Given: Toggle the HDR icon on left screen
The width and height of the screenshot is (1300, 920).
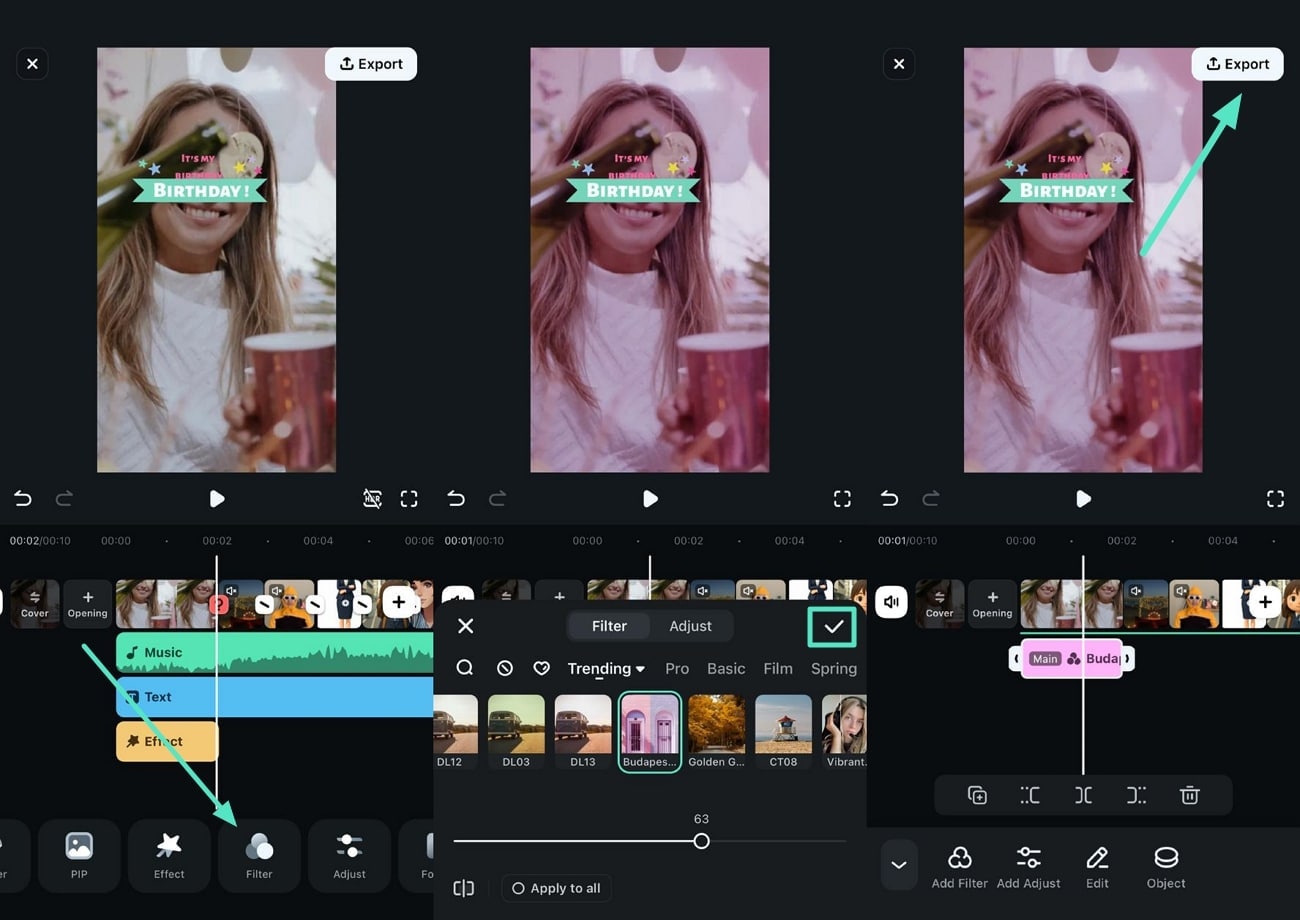Looking at the screenshot, I should (x=372, y=498).
